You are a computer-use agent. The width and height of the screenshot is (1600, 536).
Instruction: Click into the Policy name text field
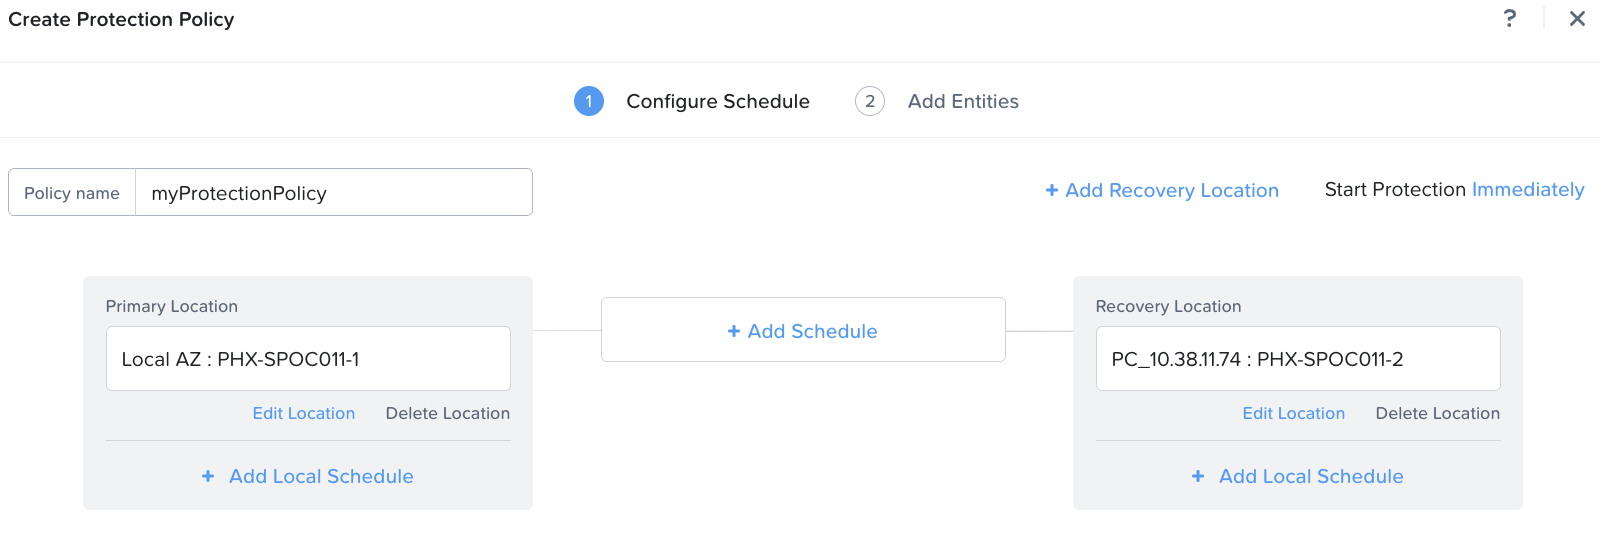point(333,193)
